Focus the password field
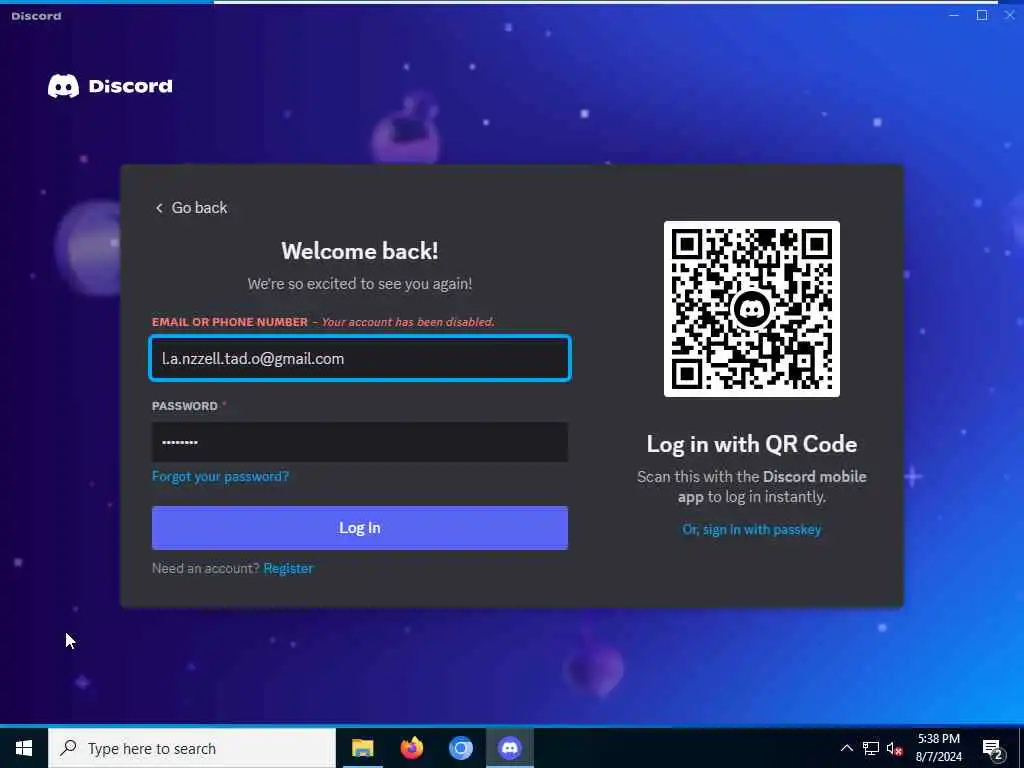1024x768 pixels. coord(360,442)
